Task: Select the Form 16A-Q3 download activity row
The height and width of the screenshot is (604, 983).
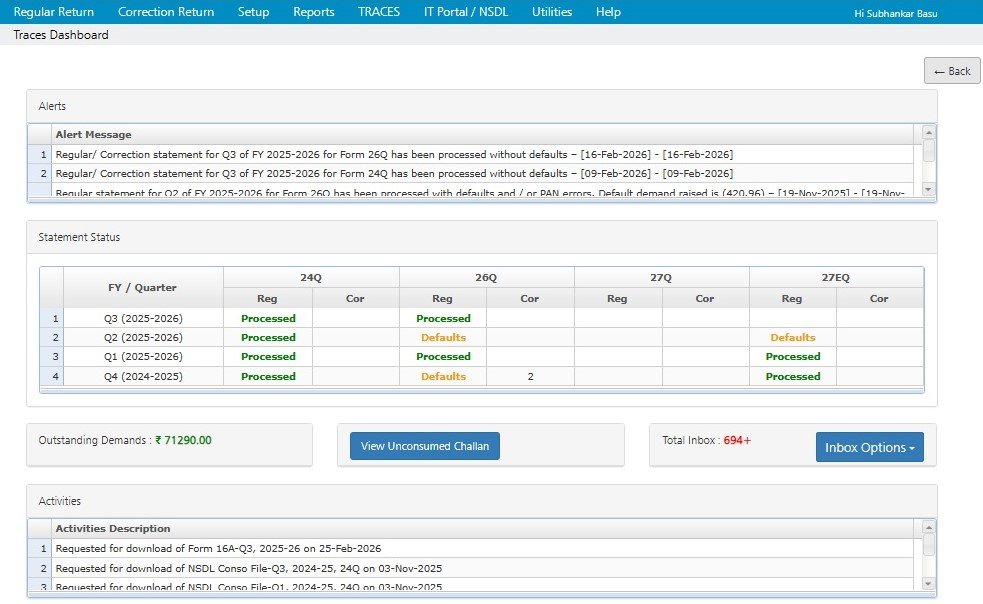Action: click(x=220, y=548)
